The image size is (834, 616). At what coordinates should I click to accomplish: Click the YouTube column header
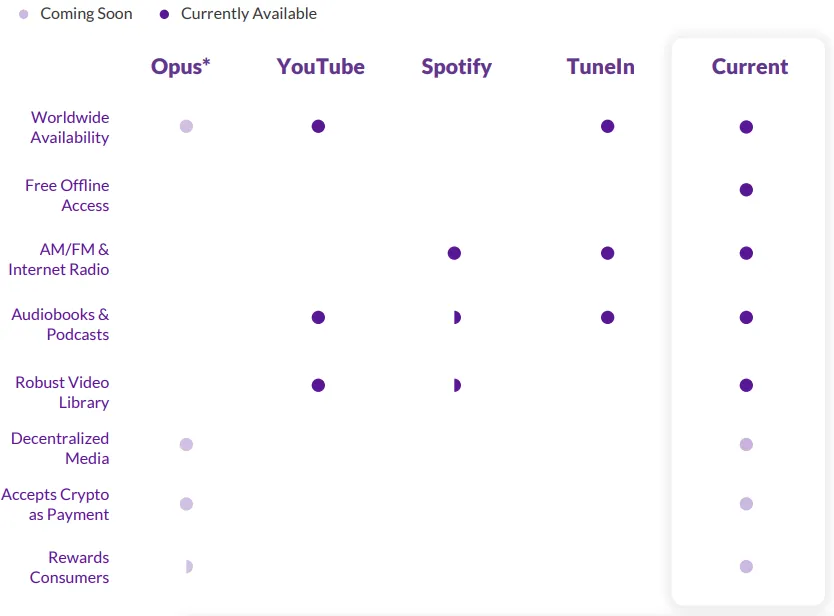coord(321,66)
